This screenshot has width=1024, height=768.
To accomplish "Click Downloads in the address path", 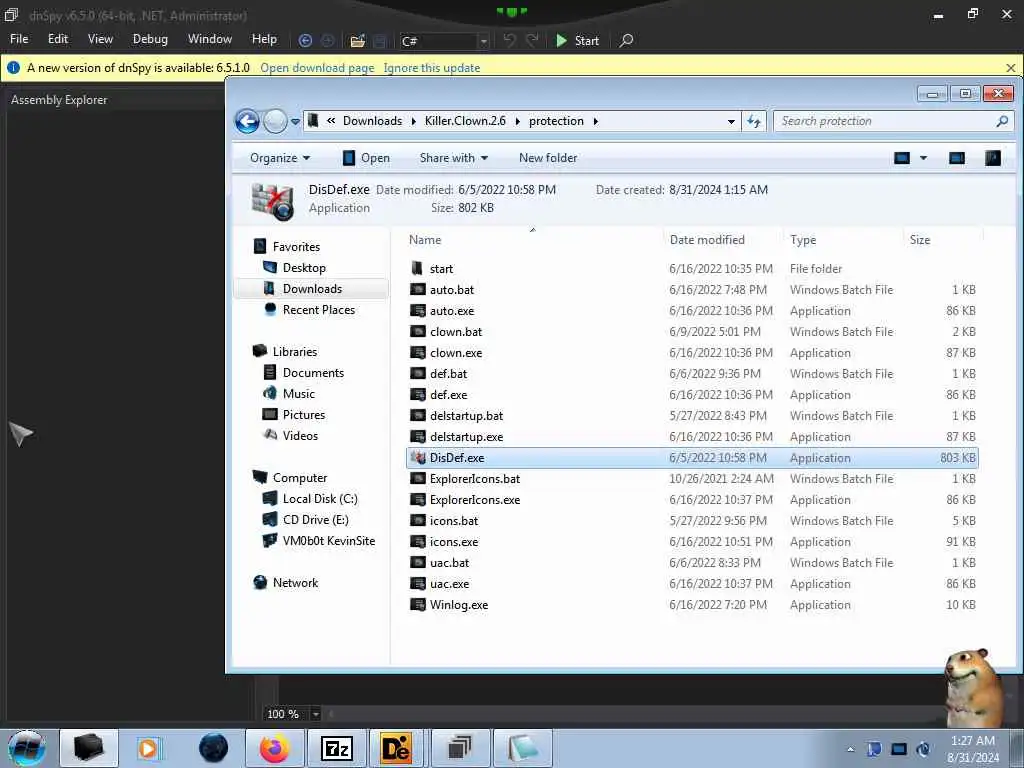I will click(372, 121).
